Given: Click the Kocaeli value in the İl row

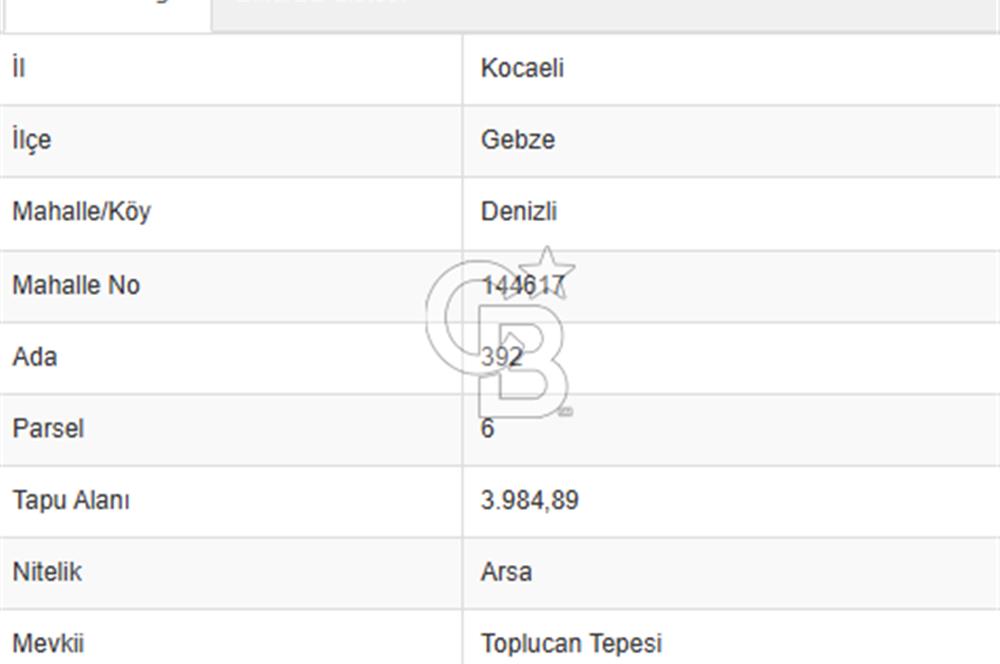Looking at the screenshot, I should pyautogui.click(x=522, y=68).
